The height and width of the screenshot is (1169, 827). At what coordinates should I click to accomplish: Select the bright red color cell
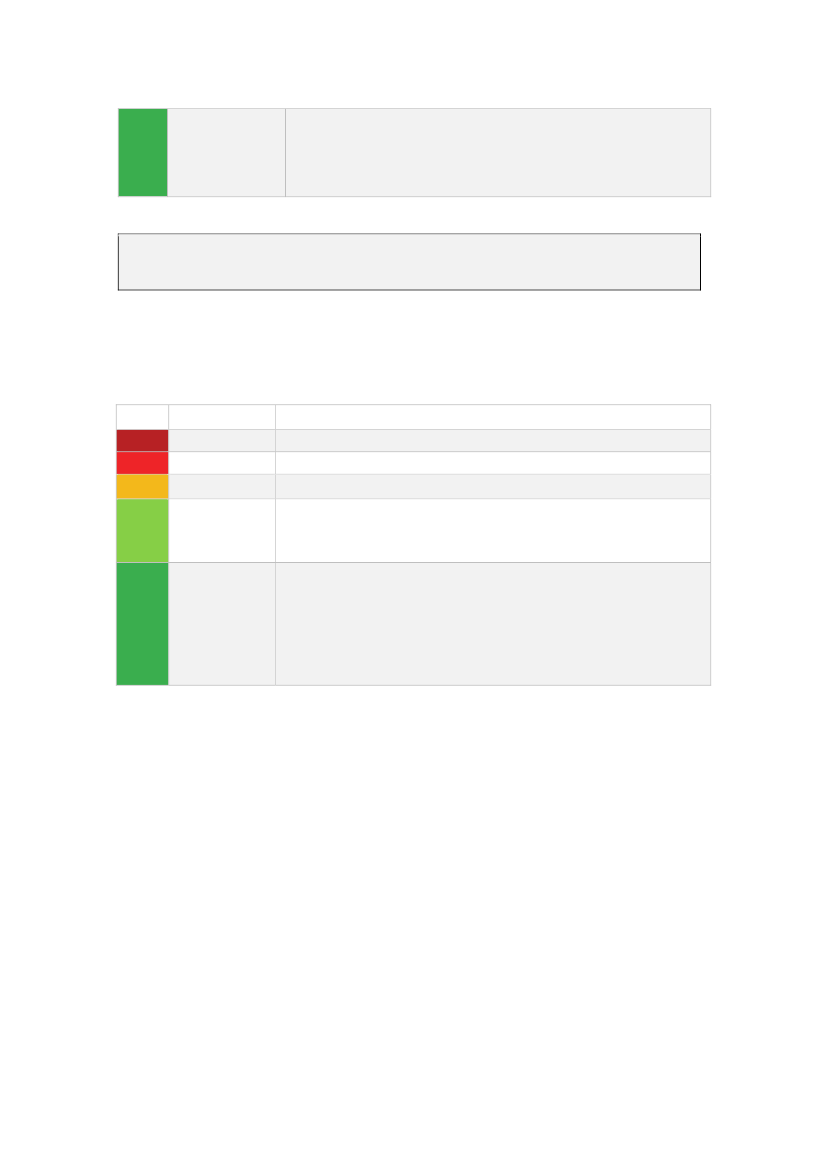[x=142, y=462]
